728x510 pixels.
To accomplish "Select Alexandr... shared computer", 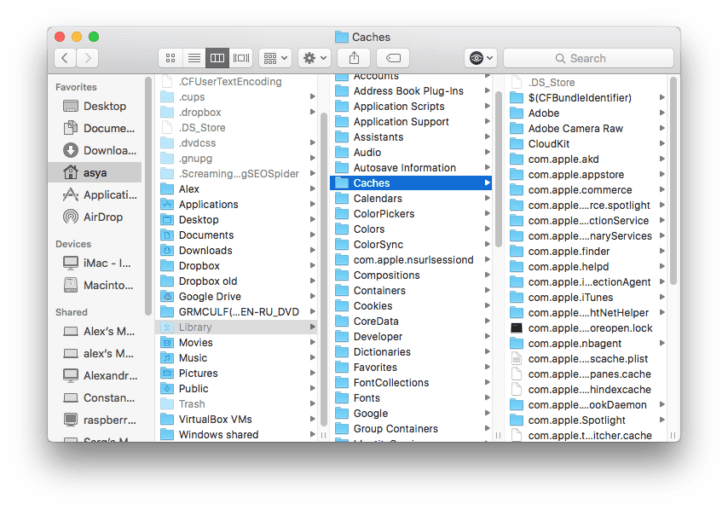I will coord(95,375).
